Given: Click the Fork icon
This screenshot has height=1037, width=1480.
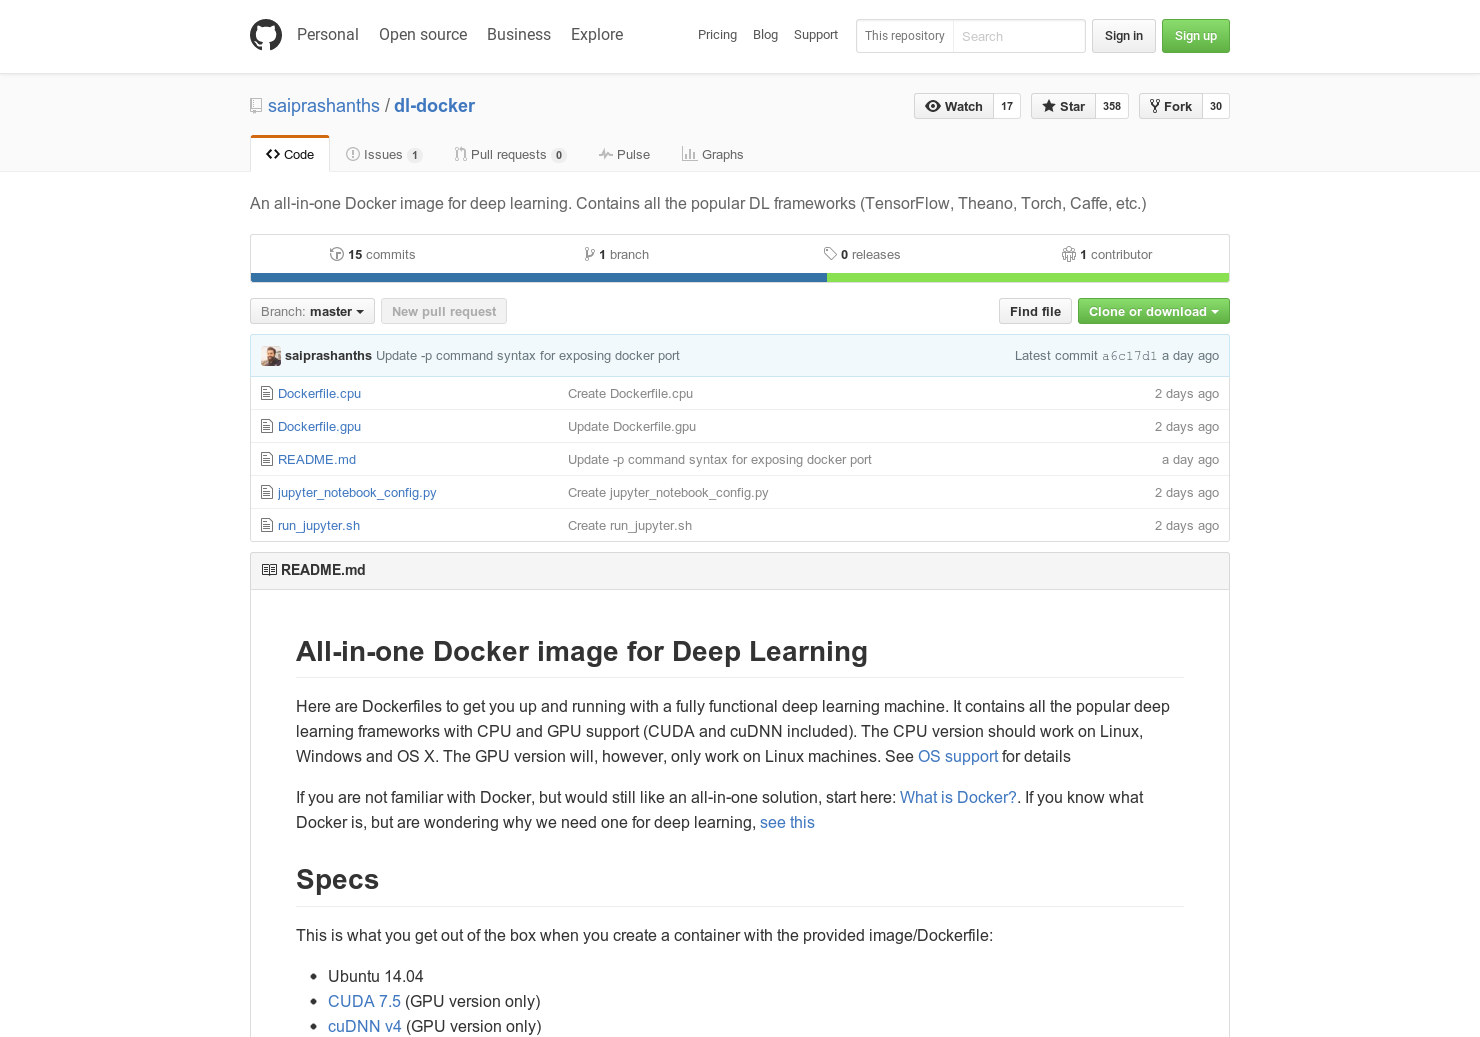Looking at the screenshot, I should [x=1155, y=106].
